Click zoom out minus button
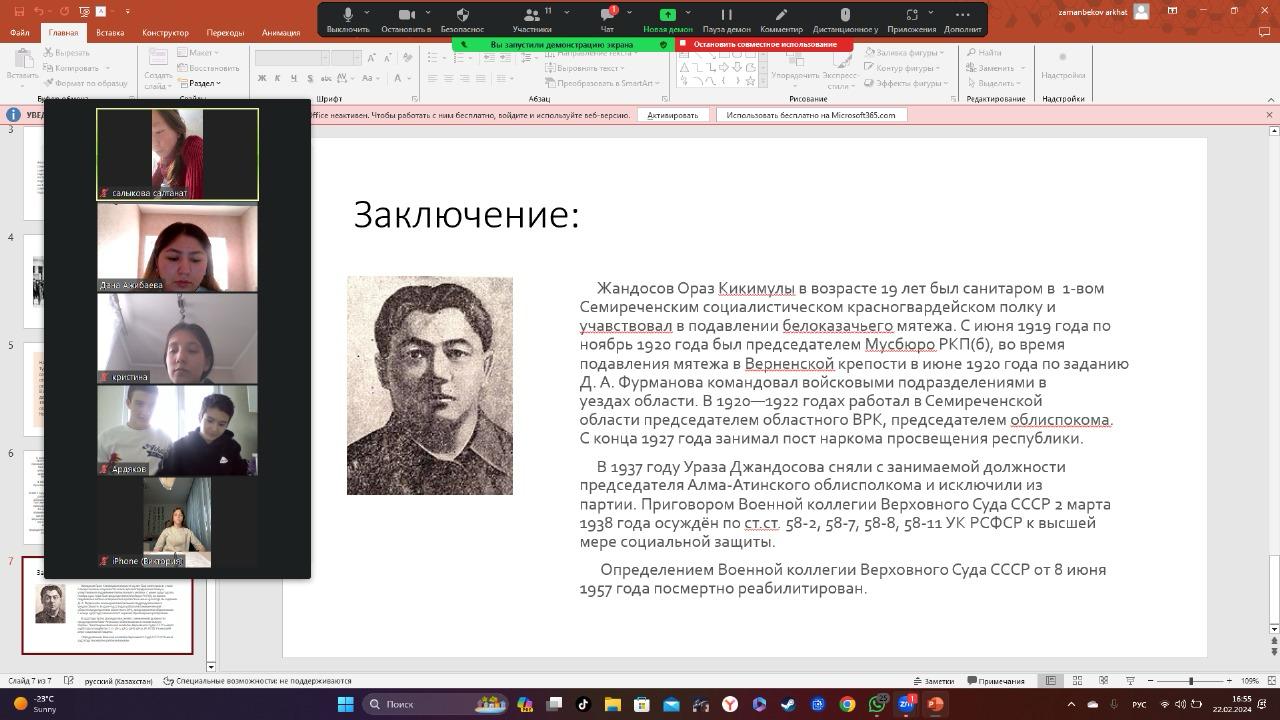The width and height of the screenshot is (1280, 720). tap(1151, 681)
